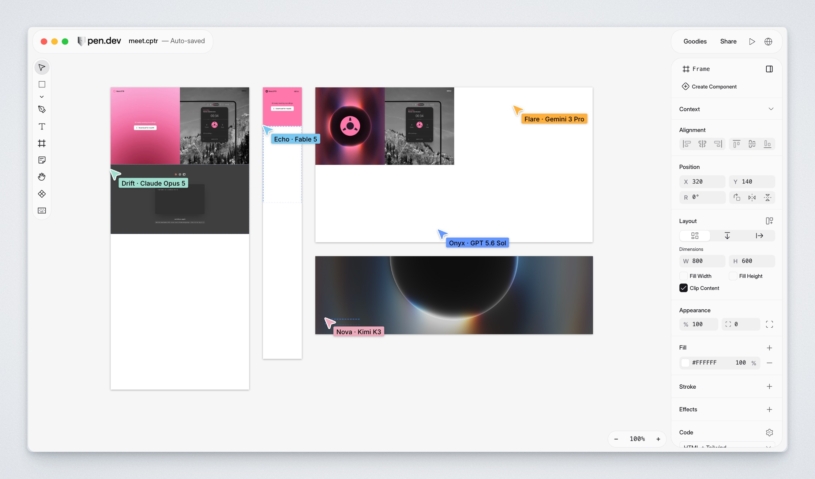Add a stroke
This screenshot has height=479, width=815.
tap(769, 387)
